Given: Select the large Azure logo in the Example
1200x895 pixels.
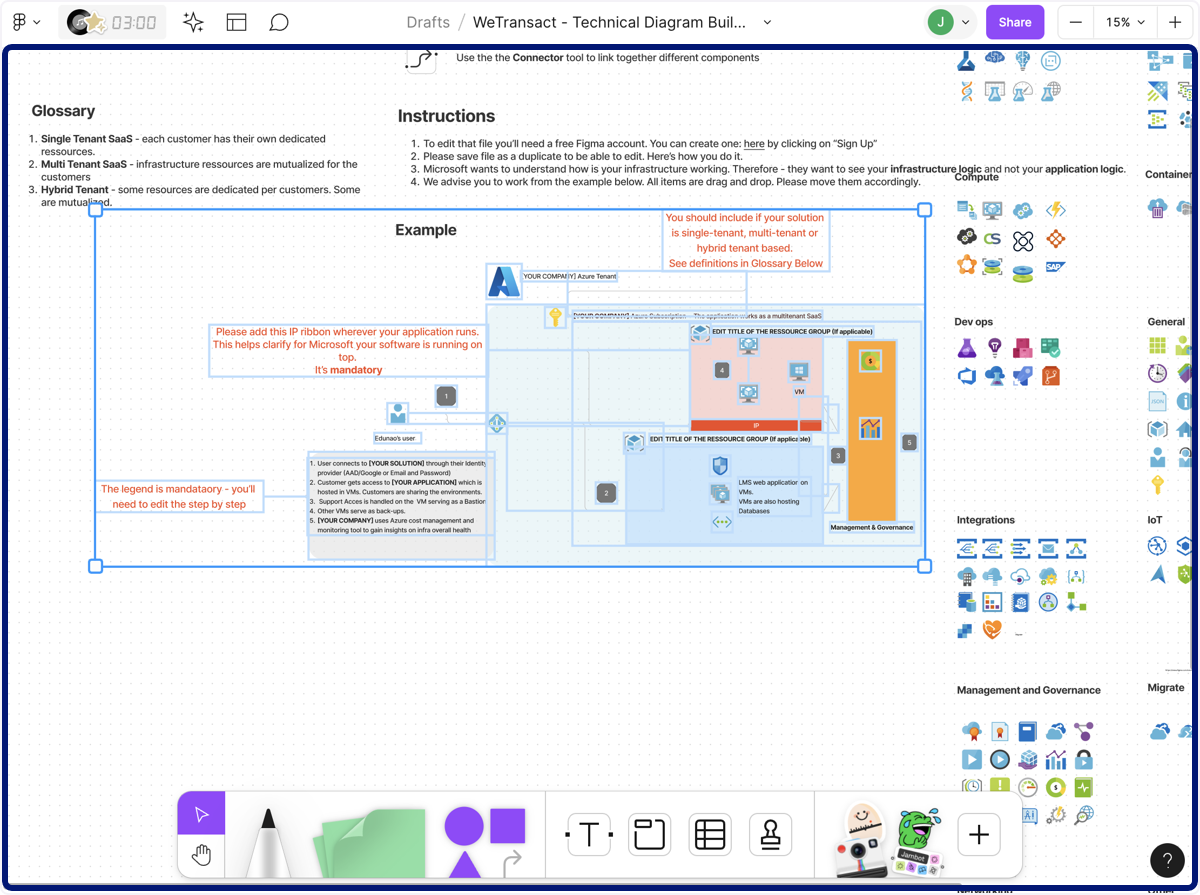Looking at the screenshot, I should pyautogui.click(x=504, y=281).
